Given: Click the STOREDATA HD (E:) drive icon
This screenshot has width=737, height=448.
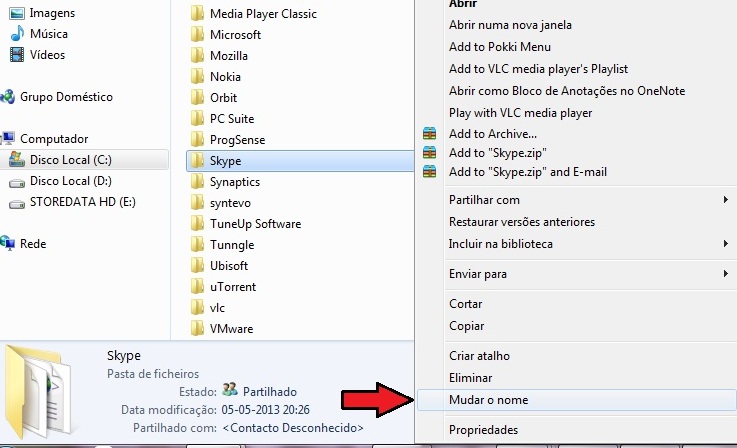Looking at the screenshot, I should click(x=17, y=204).
